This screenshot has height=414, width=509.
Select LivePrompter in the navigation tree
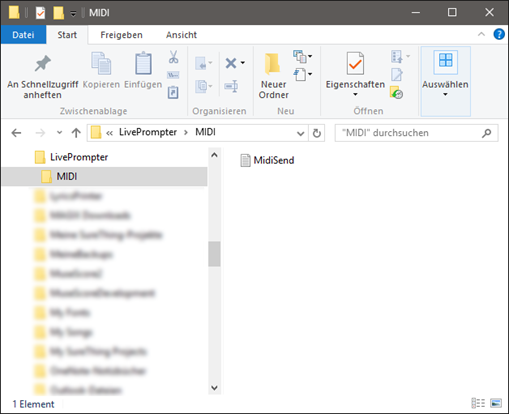pyautogui.click(x=79, y=157)
